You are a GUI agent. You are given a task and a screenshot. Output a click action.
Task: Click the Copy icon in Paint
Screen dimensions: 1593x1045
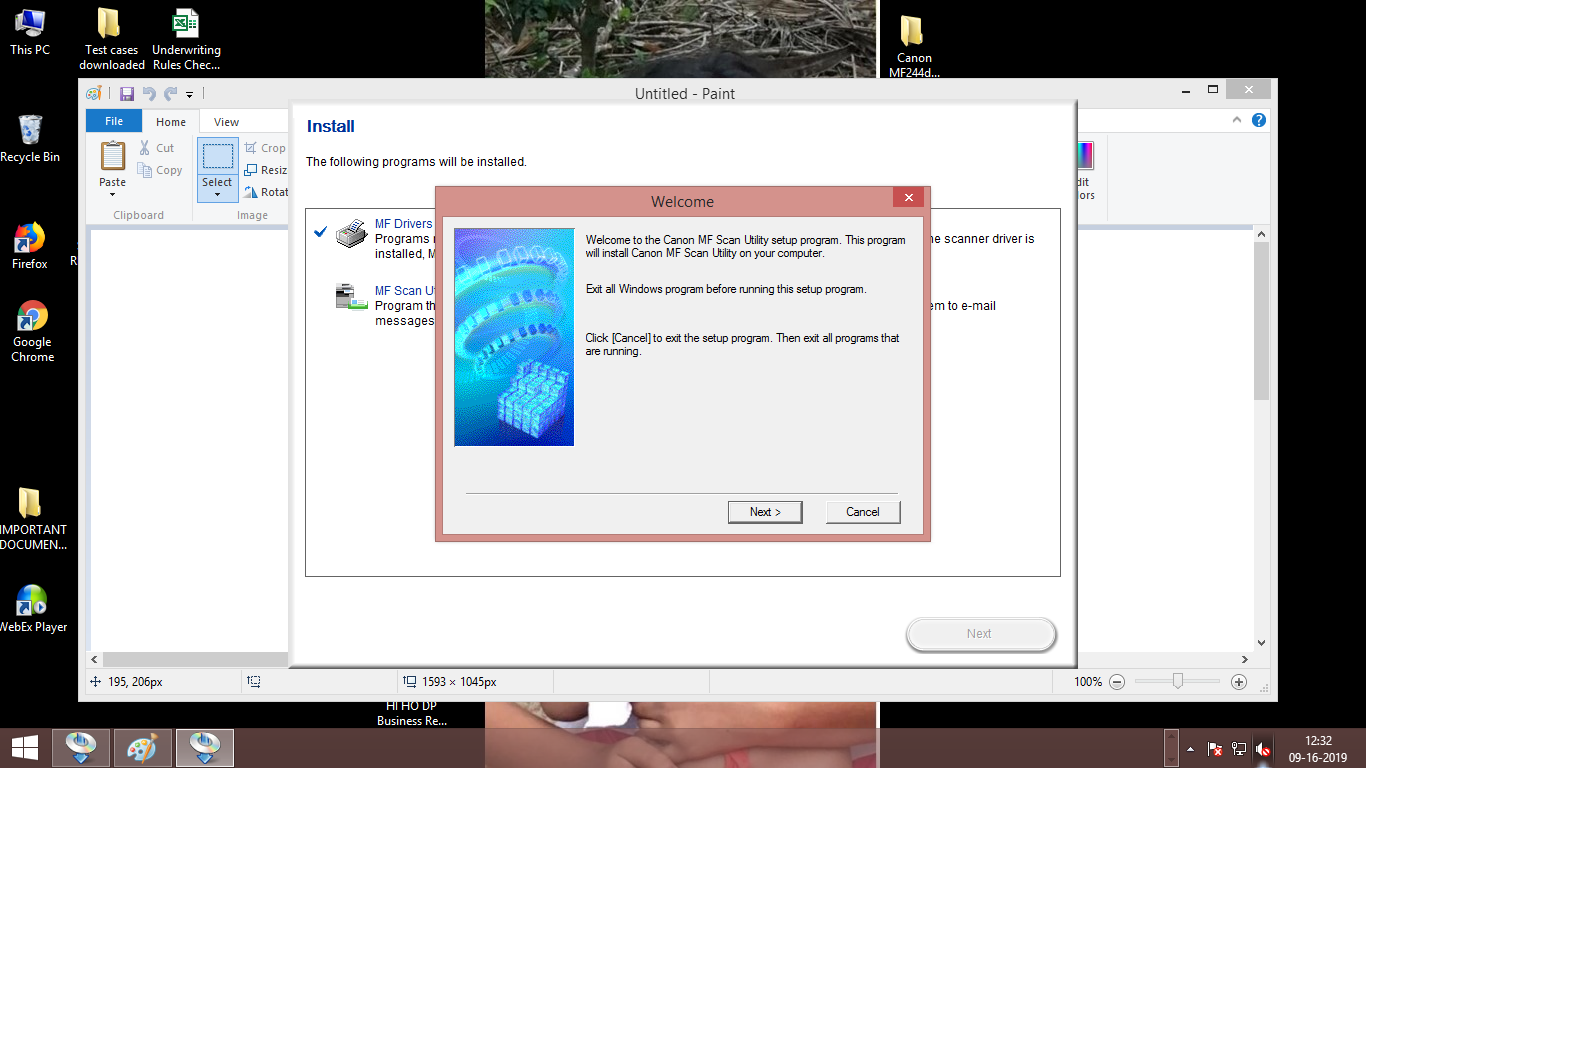tap(145, 170)
